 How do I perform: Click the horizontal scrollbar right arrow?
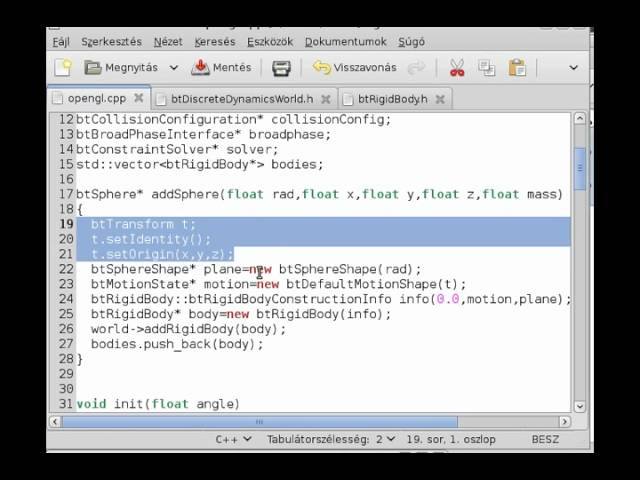(x=564, y=421)
